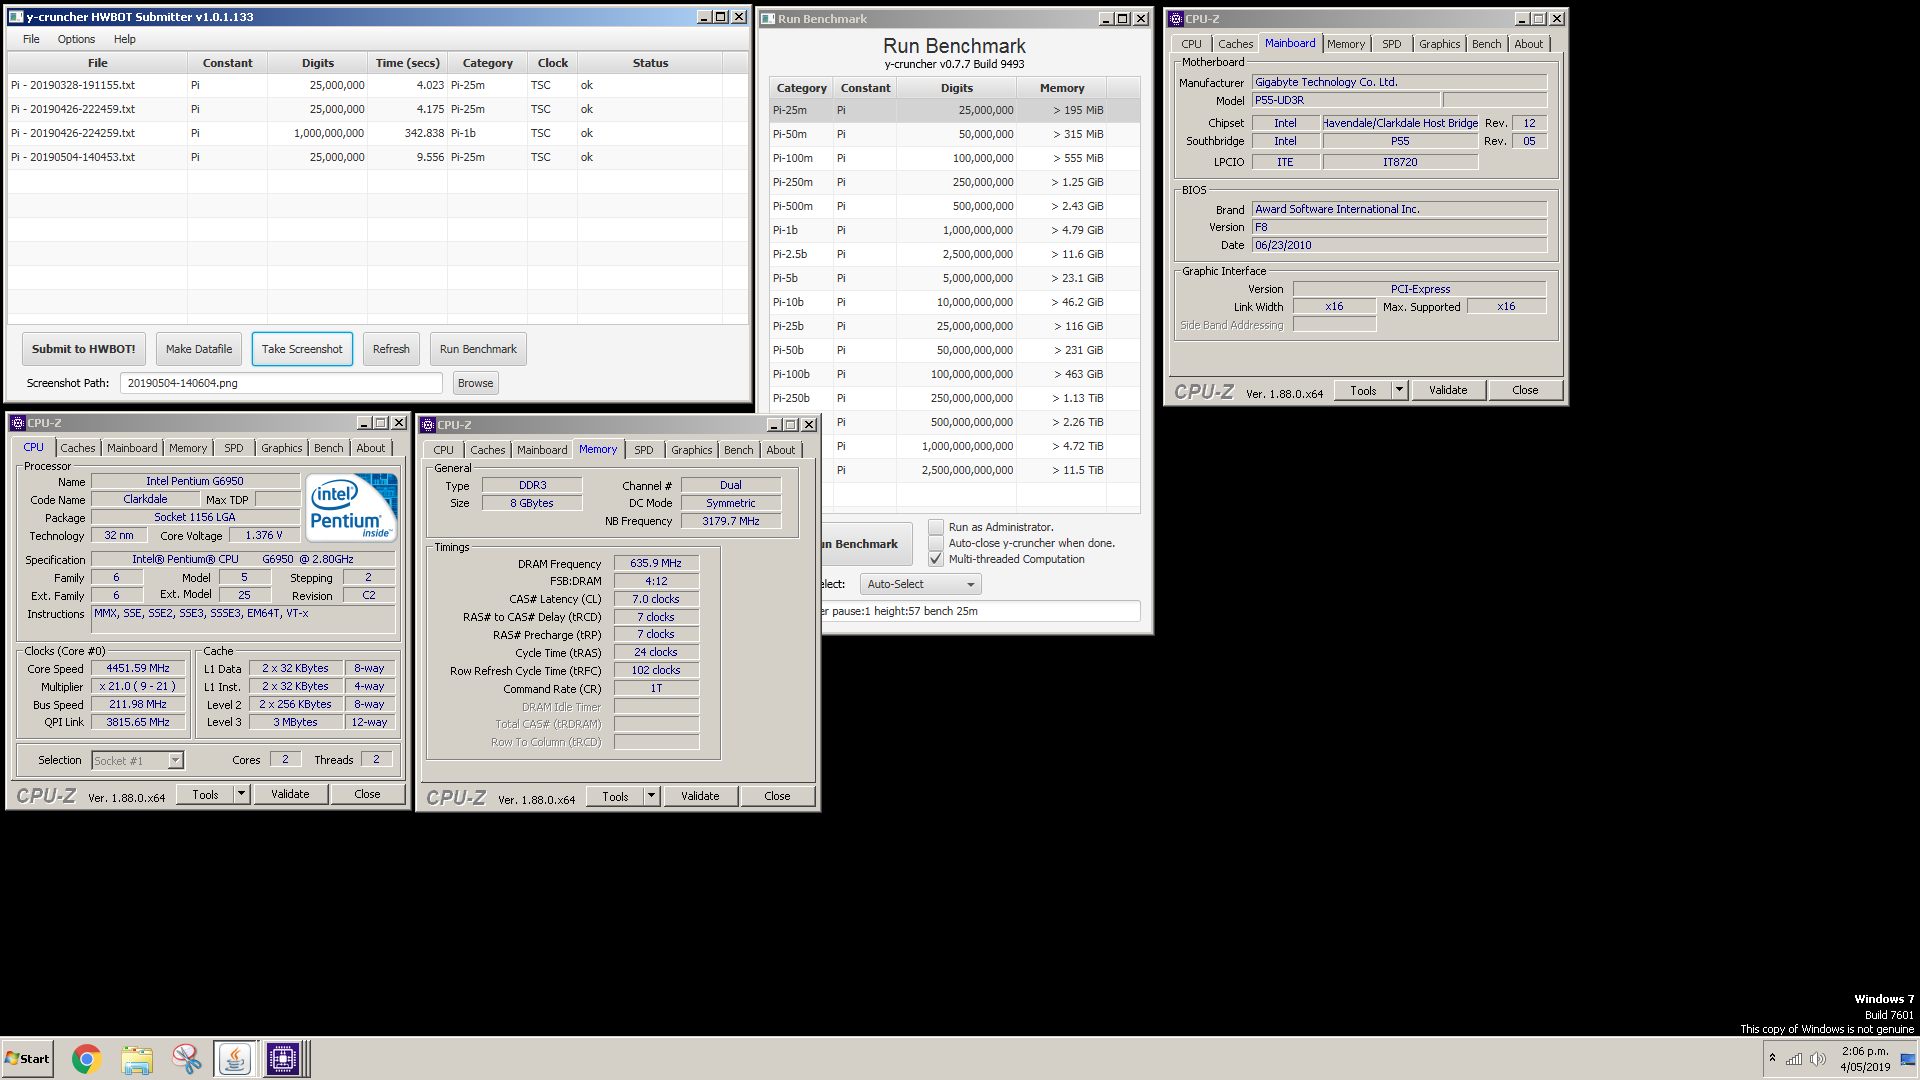
Task: Click the taskbar clock showing 2:06 p.m.
Action: (x=1865, y=1059)
